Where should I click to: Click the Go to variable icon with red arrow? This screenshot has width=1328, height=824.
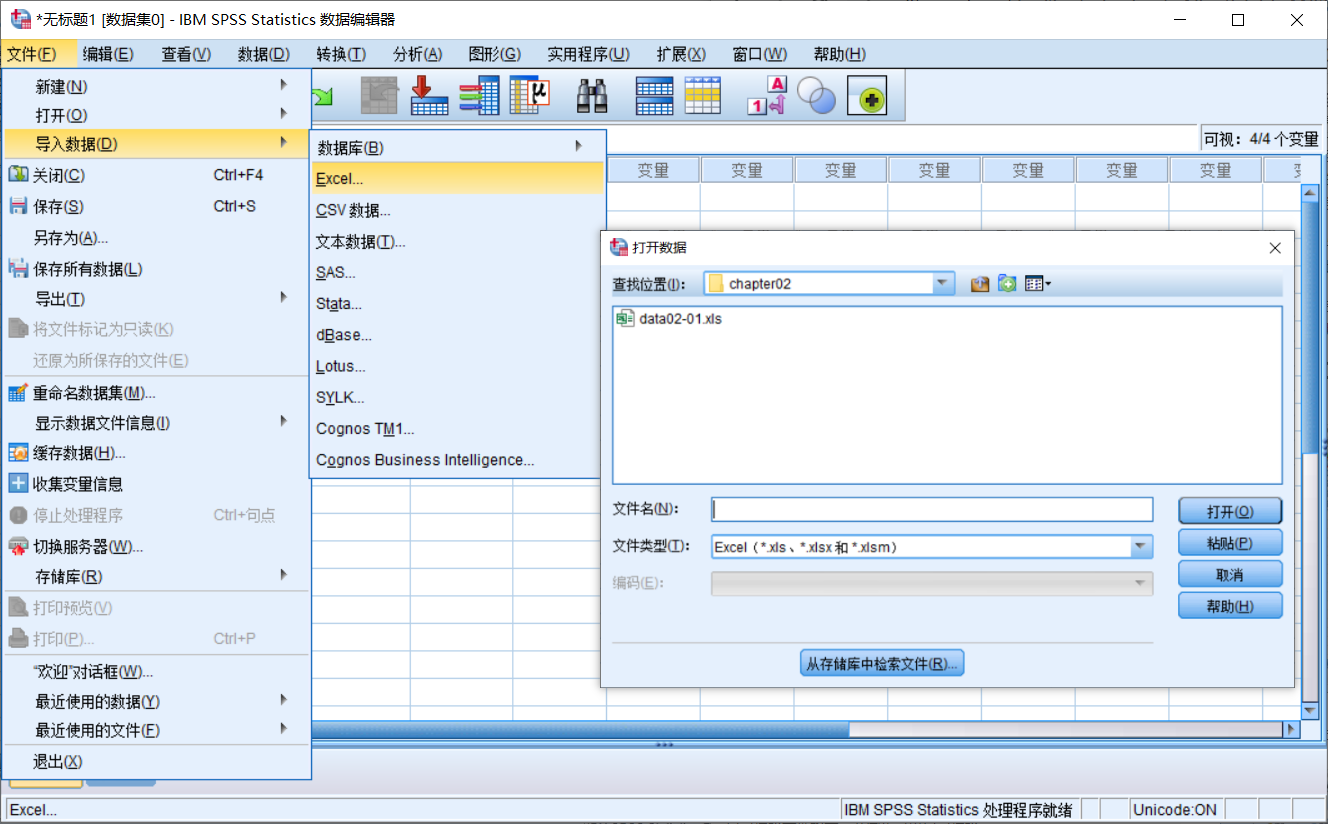tap(429, 96)
